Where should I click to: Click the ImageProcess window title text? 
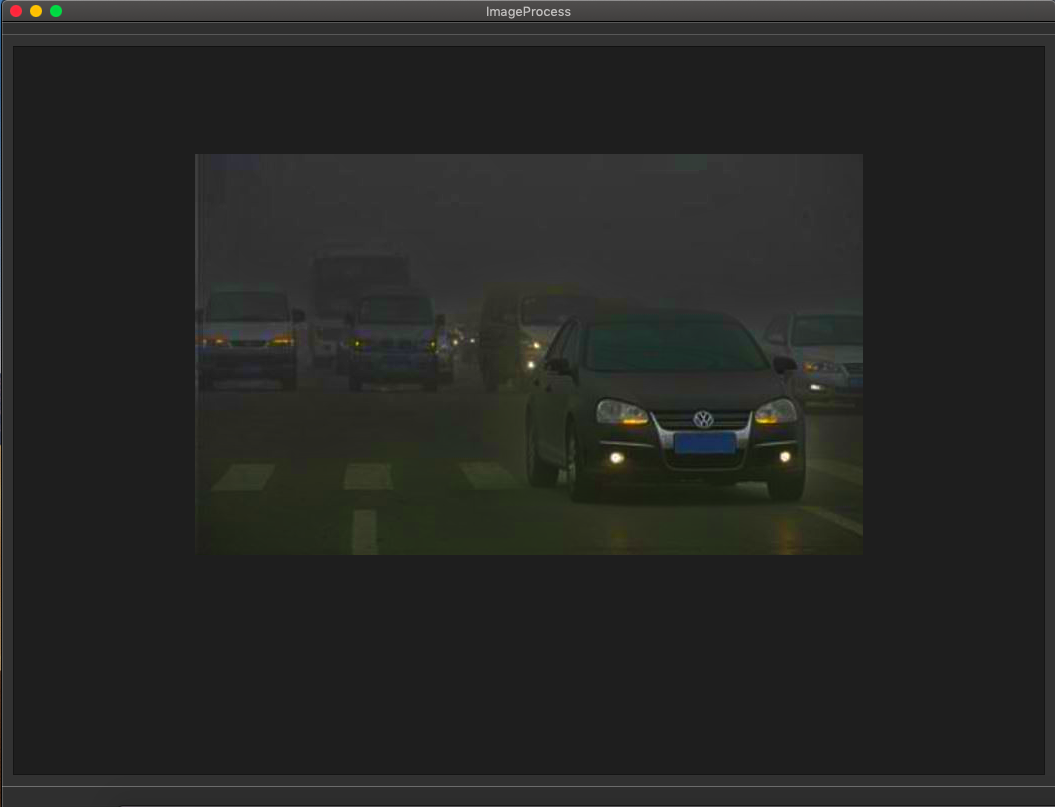[528, 11]
